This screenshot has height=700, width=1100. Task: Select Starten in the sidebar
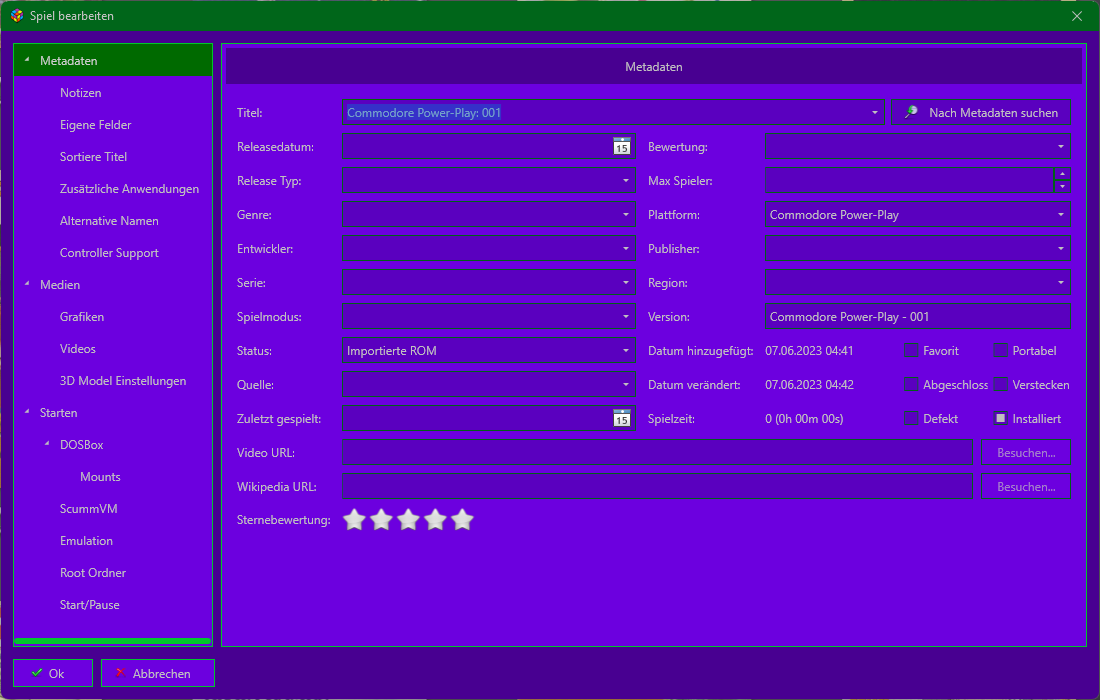[58, 413]
